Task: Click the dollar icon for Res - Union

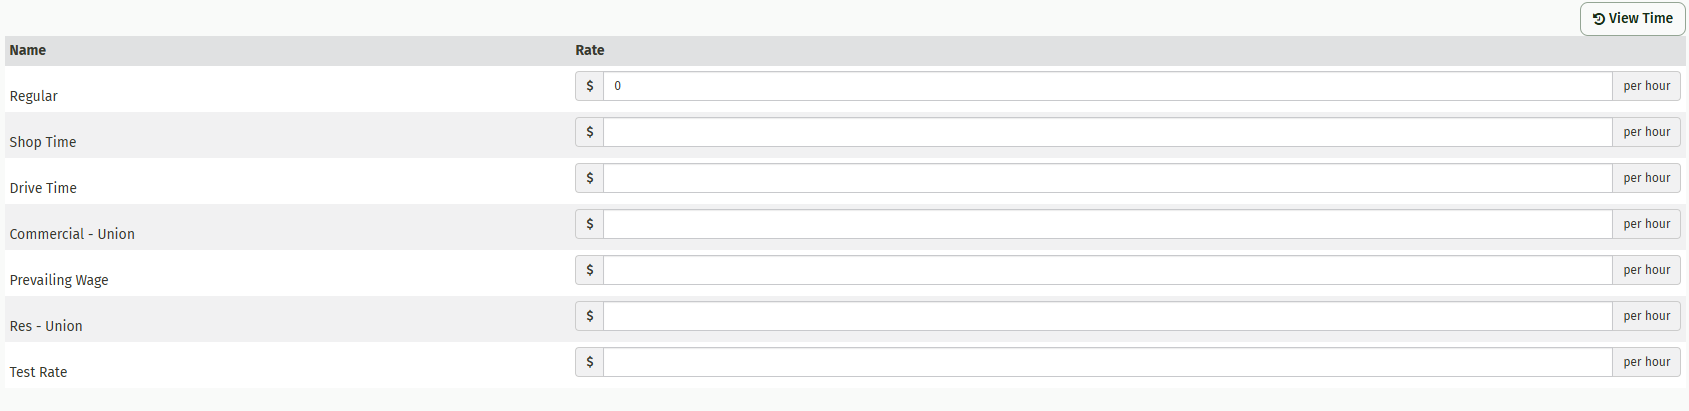Action: tap(590, 316)
